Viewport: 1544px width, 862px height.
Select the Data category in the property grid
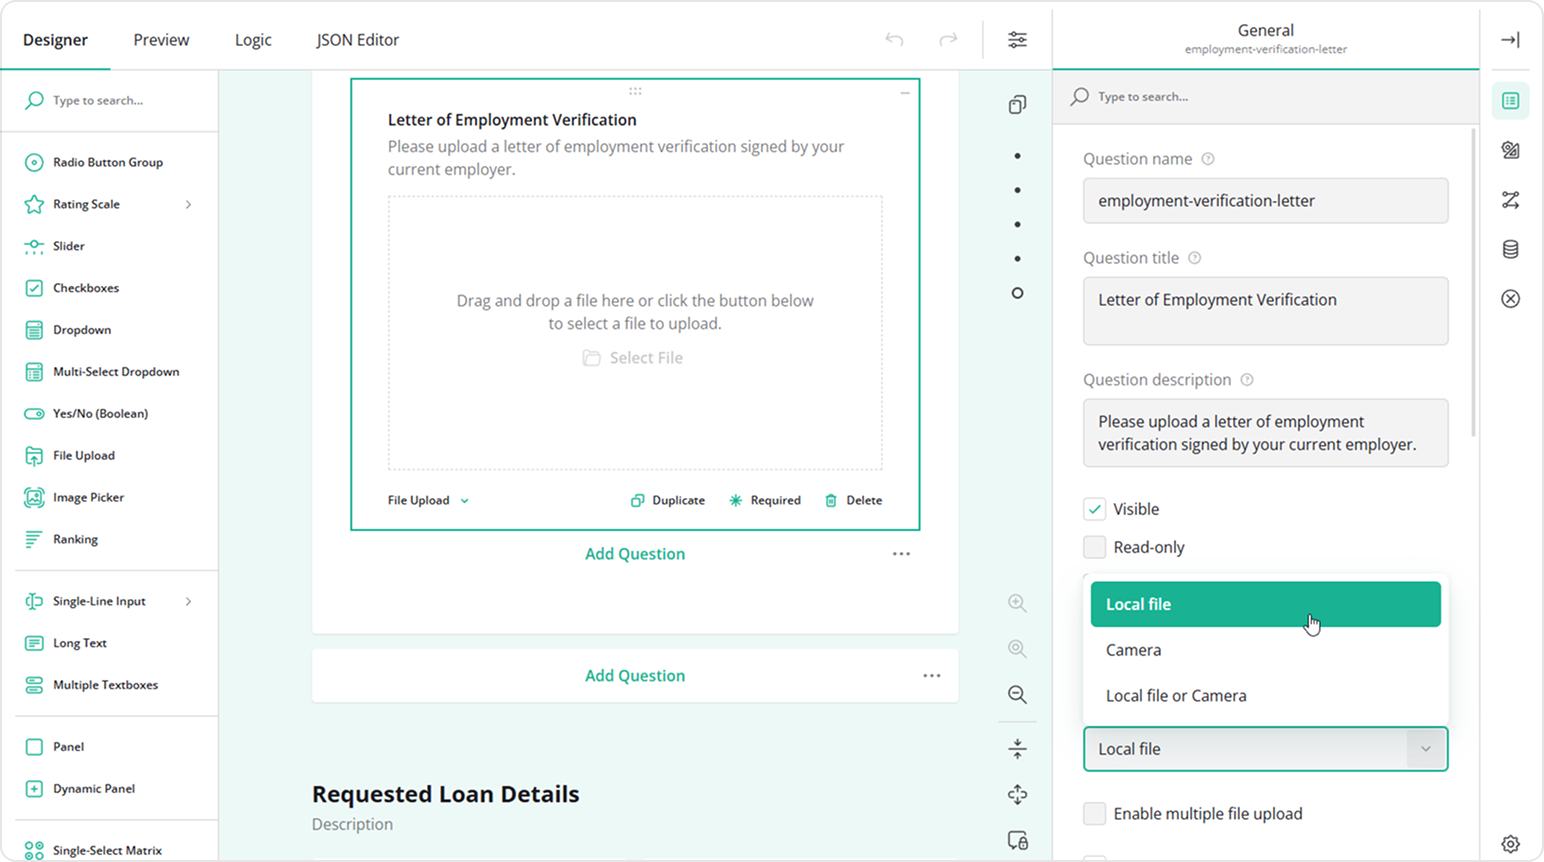coord(1510,248)
